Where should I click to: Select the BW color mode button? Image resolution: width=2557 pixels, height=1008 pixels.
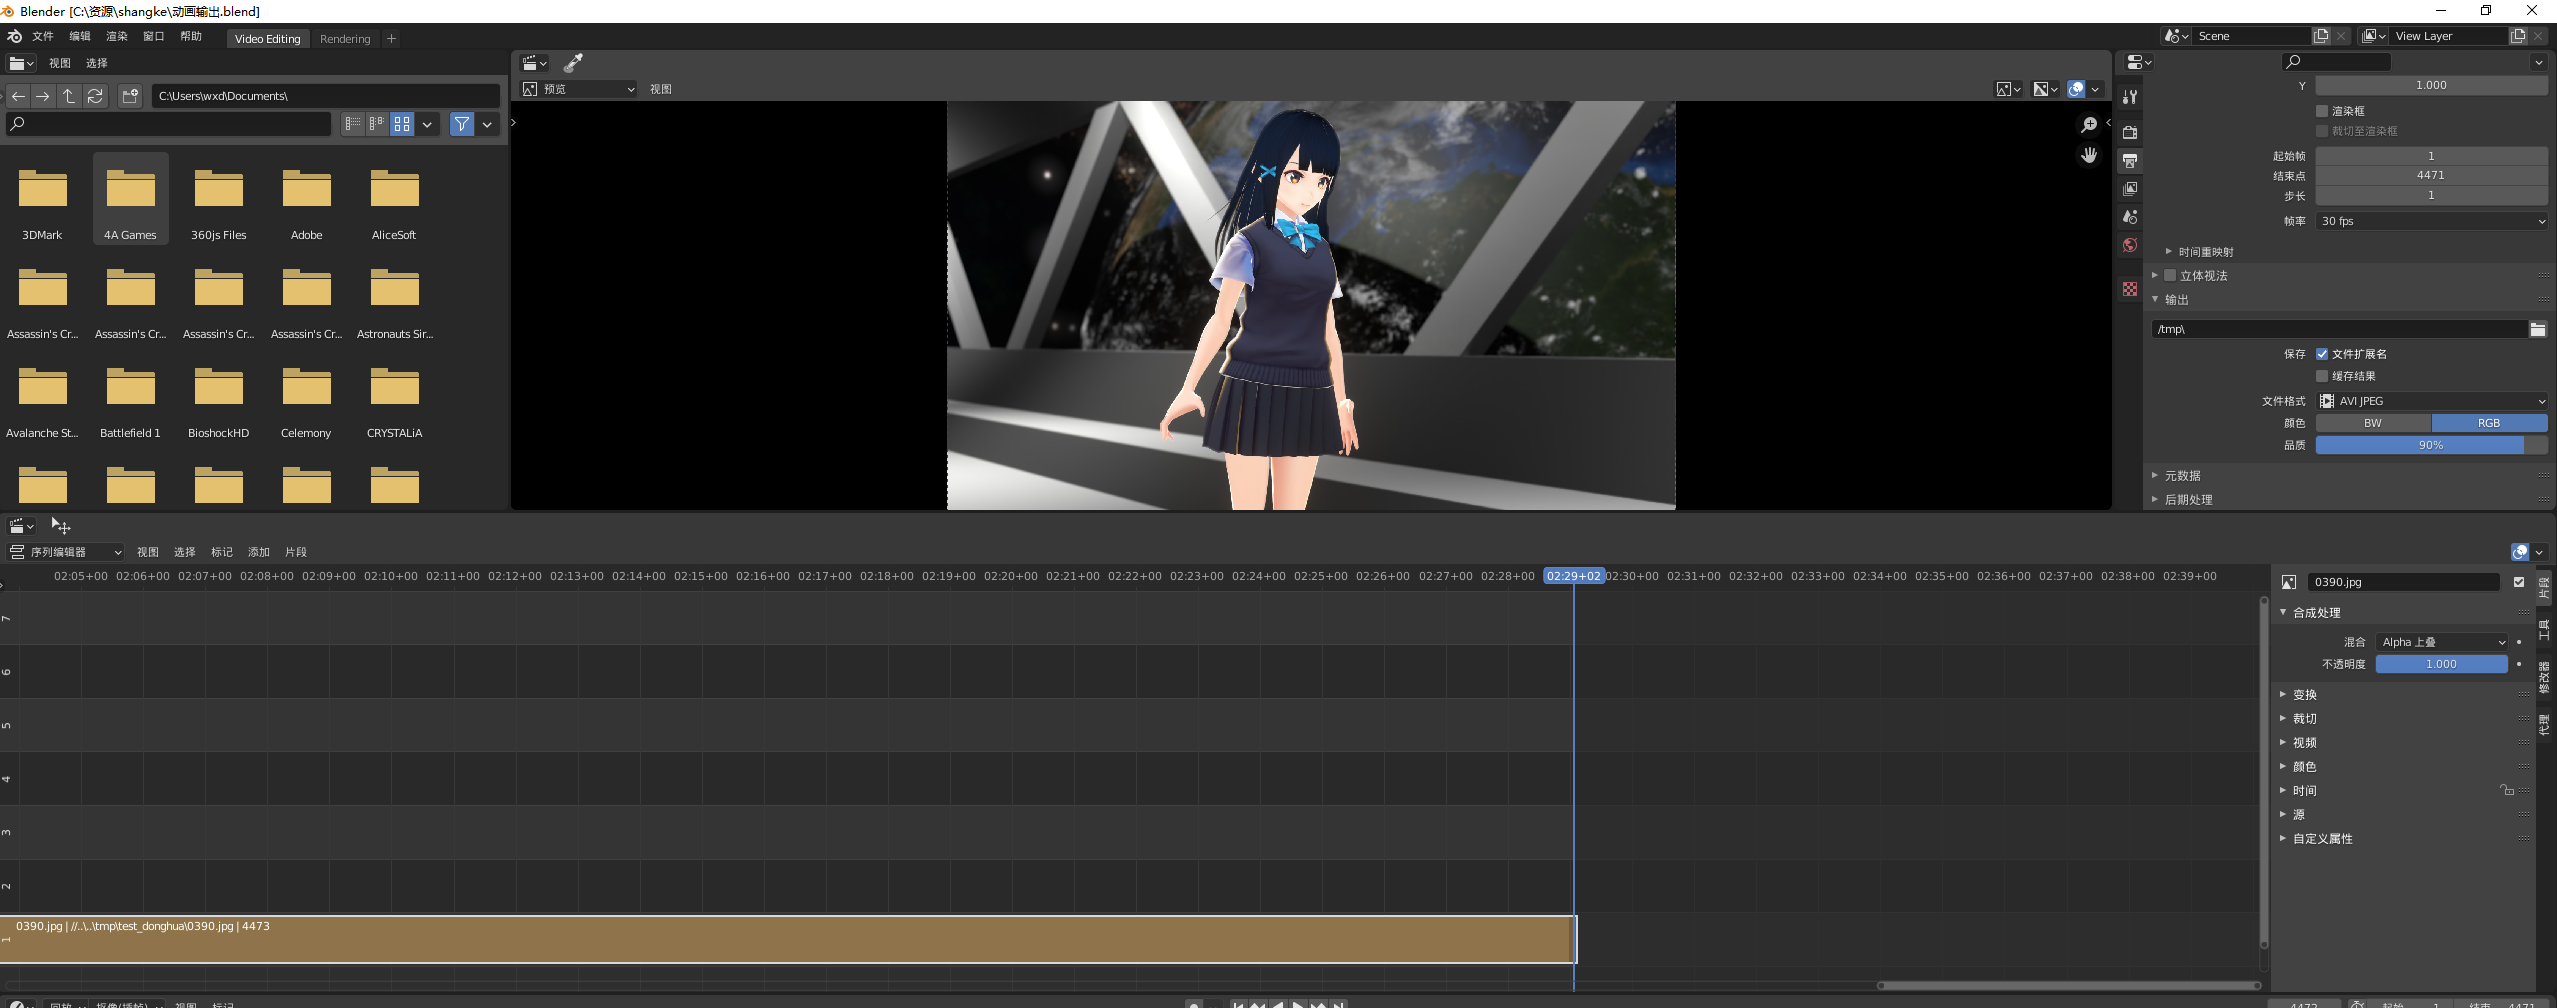click(2373, 423)
